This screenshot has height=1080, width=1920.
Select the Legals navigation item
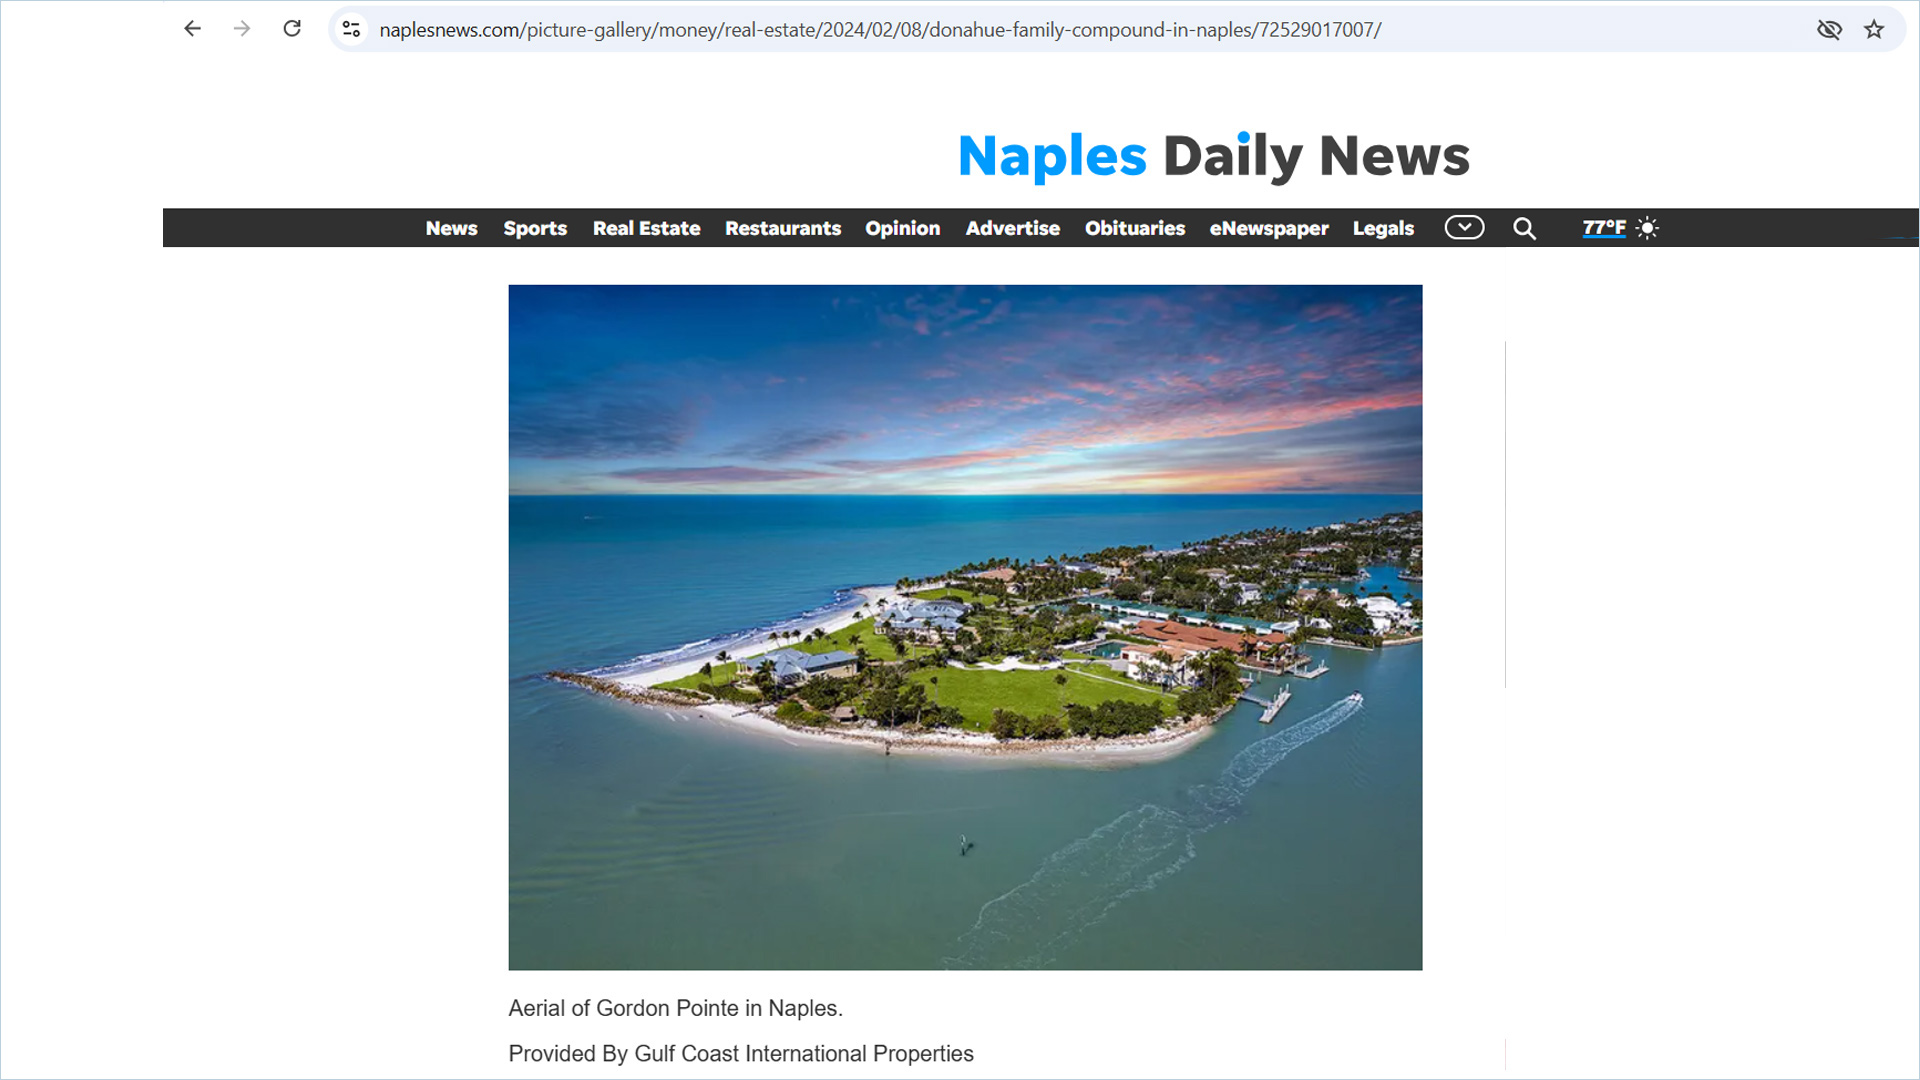1383,228
